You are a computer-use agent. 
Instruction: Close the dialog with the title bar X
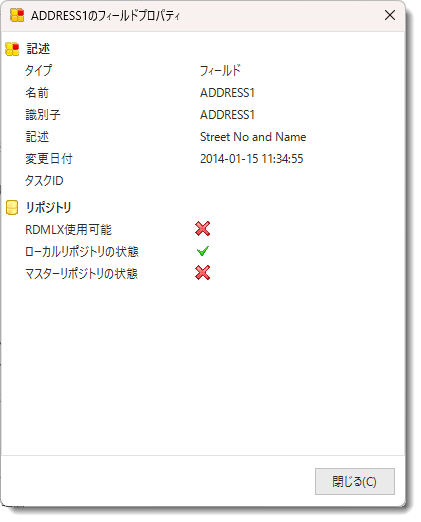(x=390, y=15)
